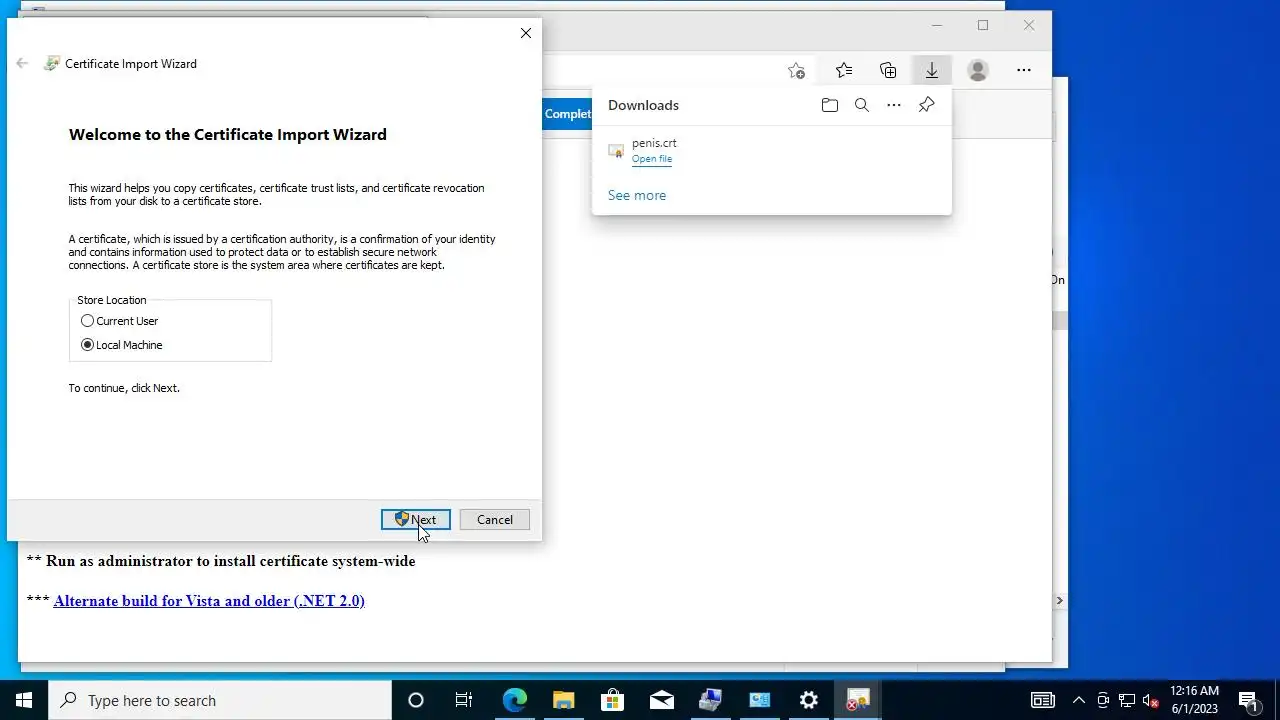
Task: Add this page to favorites in Edge
Action: (x=796, y=70)
